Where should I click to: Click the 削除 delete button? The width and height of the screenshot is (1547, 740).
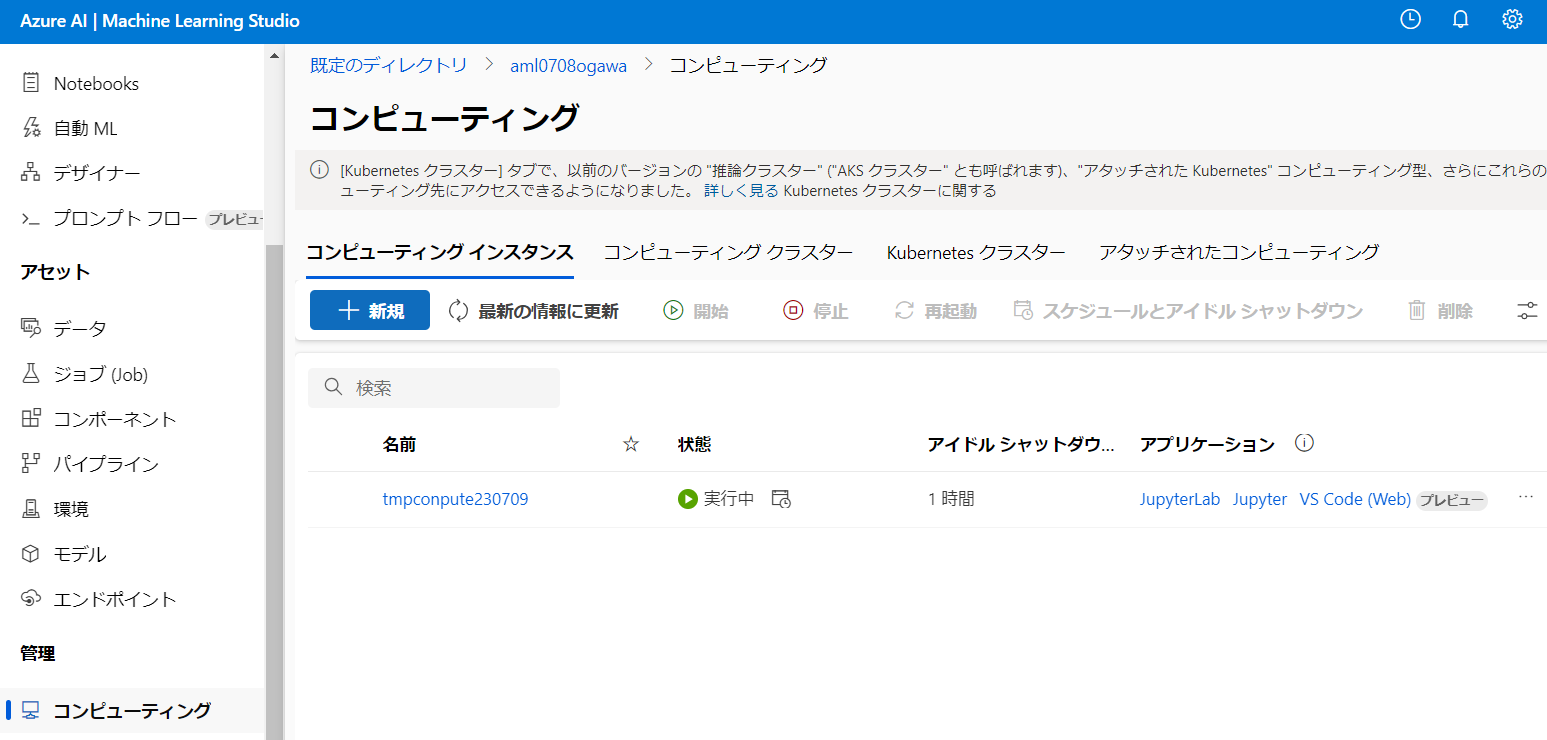click(x=1441, y=310)
